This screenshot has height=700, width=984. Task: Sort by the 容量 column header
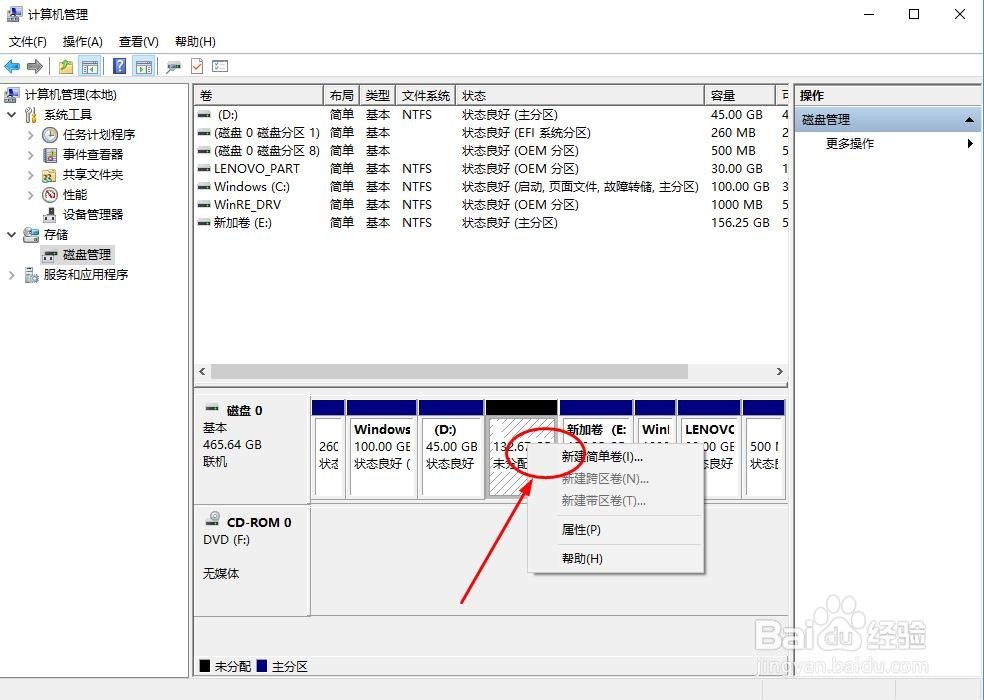(x=740, y=95)
